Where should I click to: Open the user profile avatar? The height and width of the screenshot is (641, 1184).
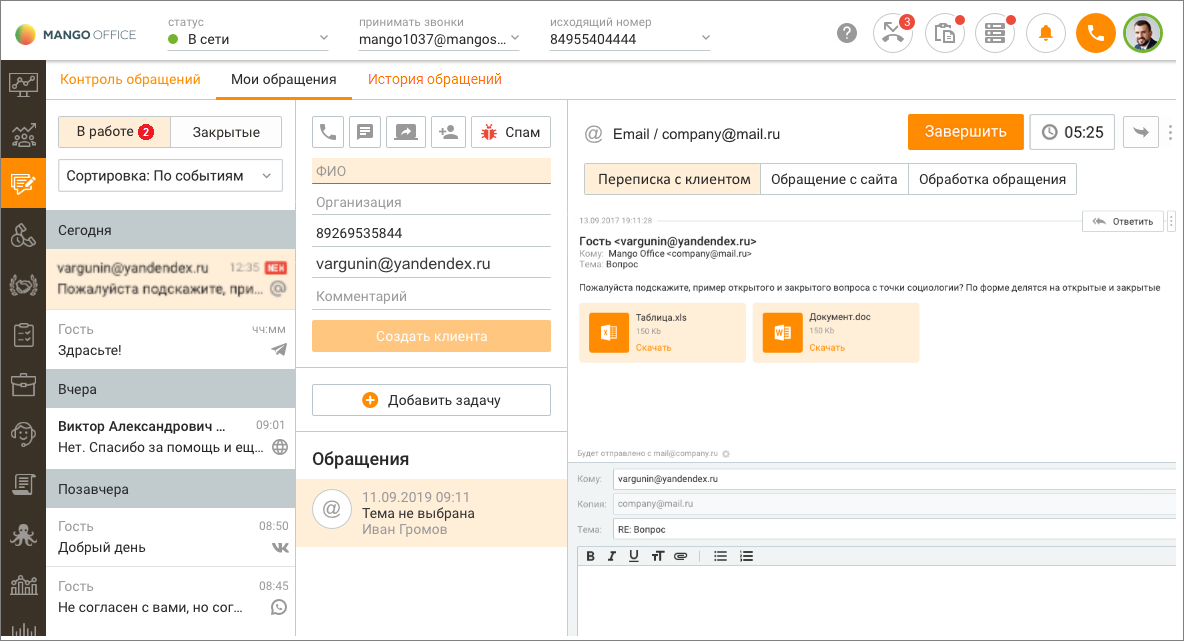(1142, 33)
